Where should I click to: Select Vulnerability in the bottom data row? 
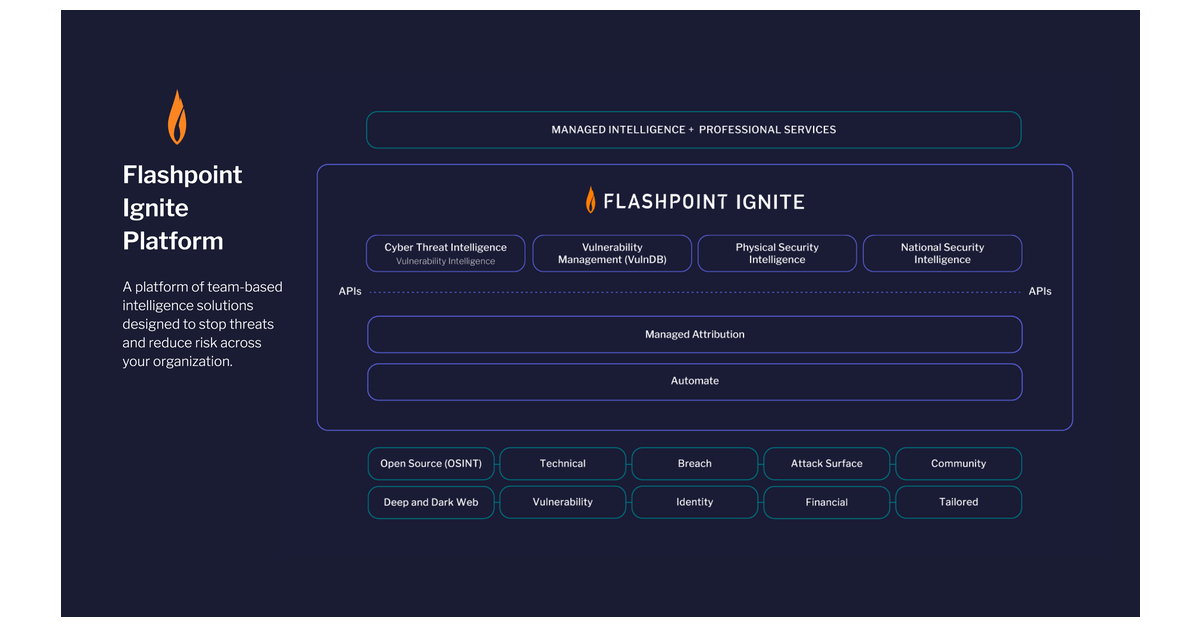[563, 502]
